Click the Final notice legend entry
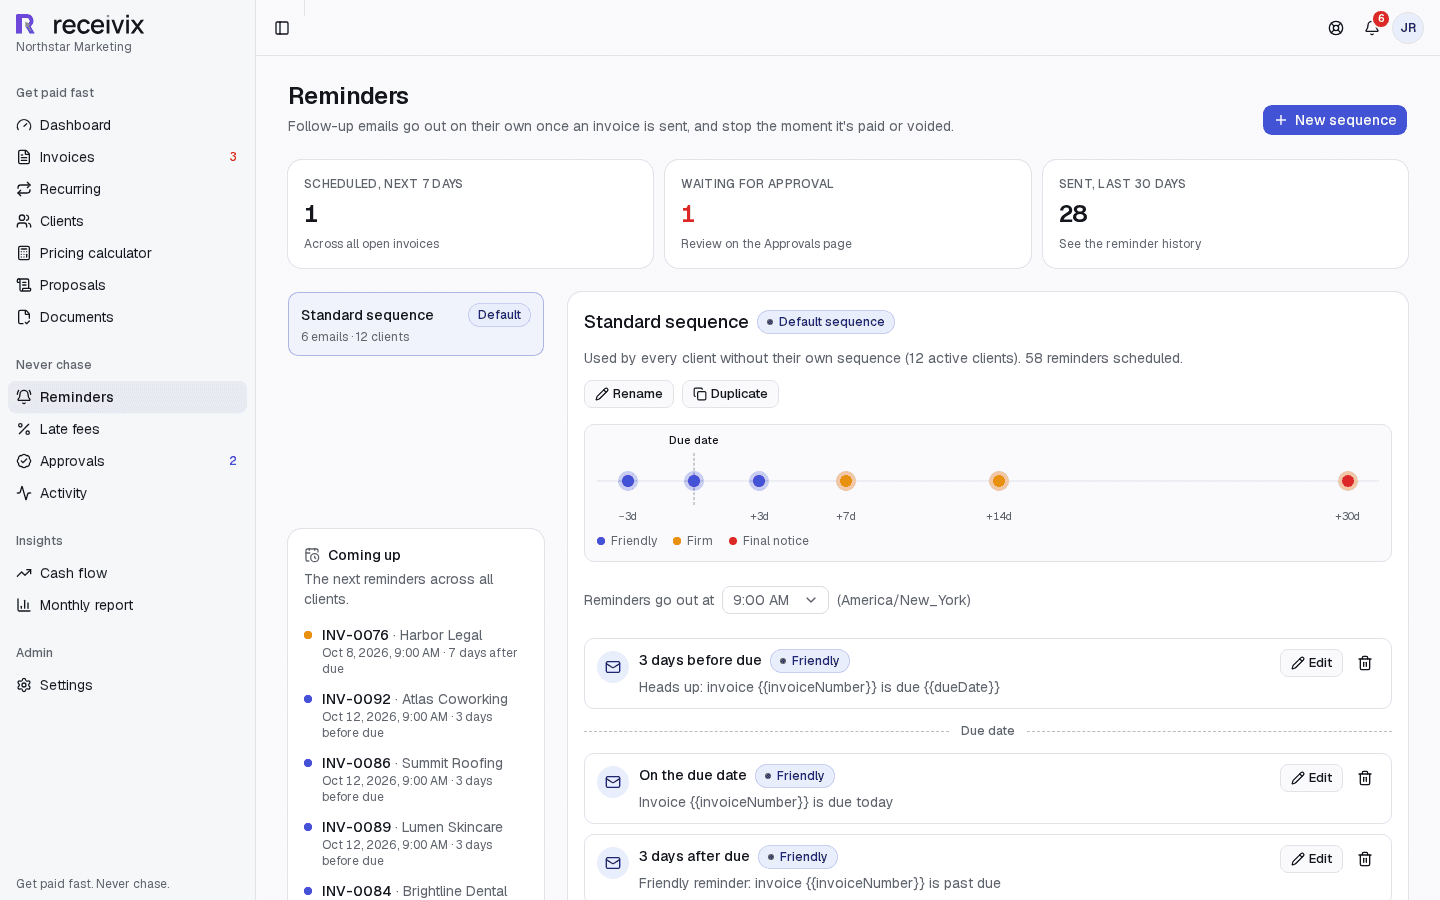This screenshot has width=1440, height=900. (x=769, y=541)
